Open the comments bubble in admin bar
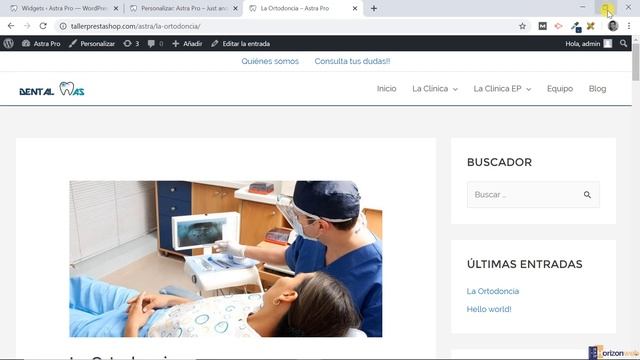 (155, 44)
